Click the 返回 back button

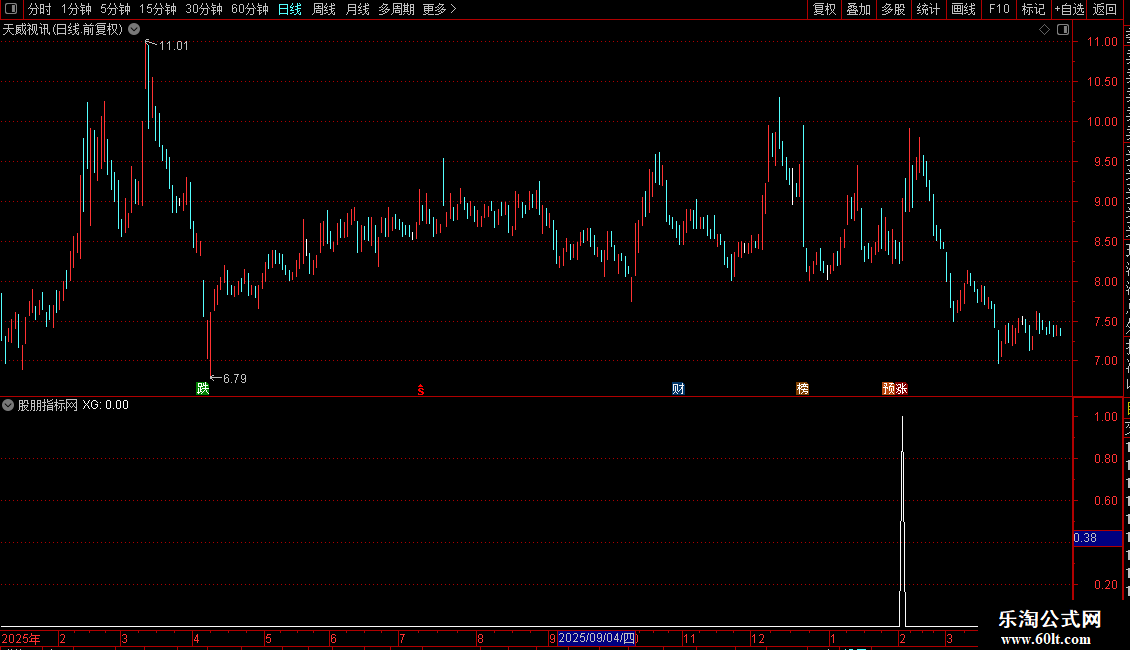coord(1105,9)
